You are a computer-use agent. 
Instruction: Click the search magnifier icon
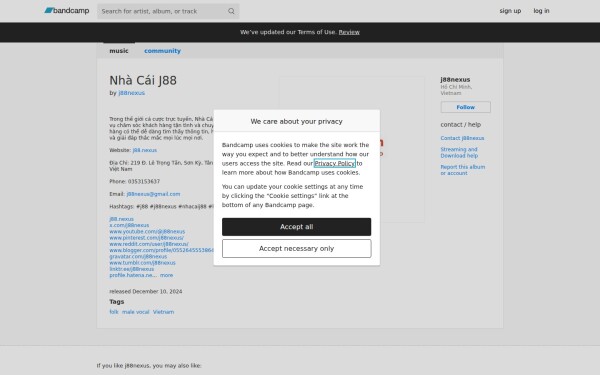[231, 11]
